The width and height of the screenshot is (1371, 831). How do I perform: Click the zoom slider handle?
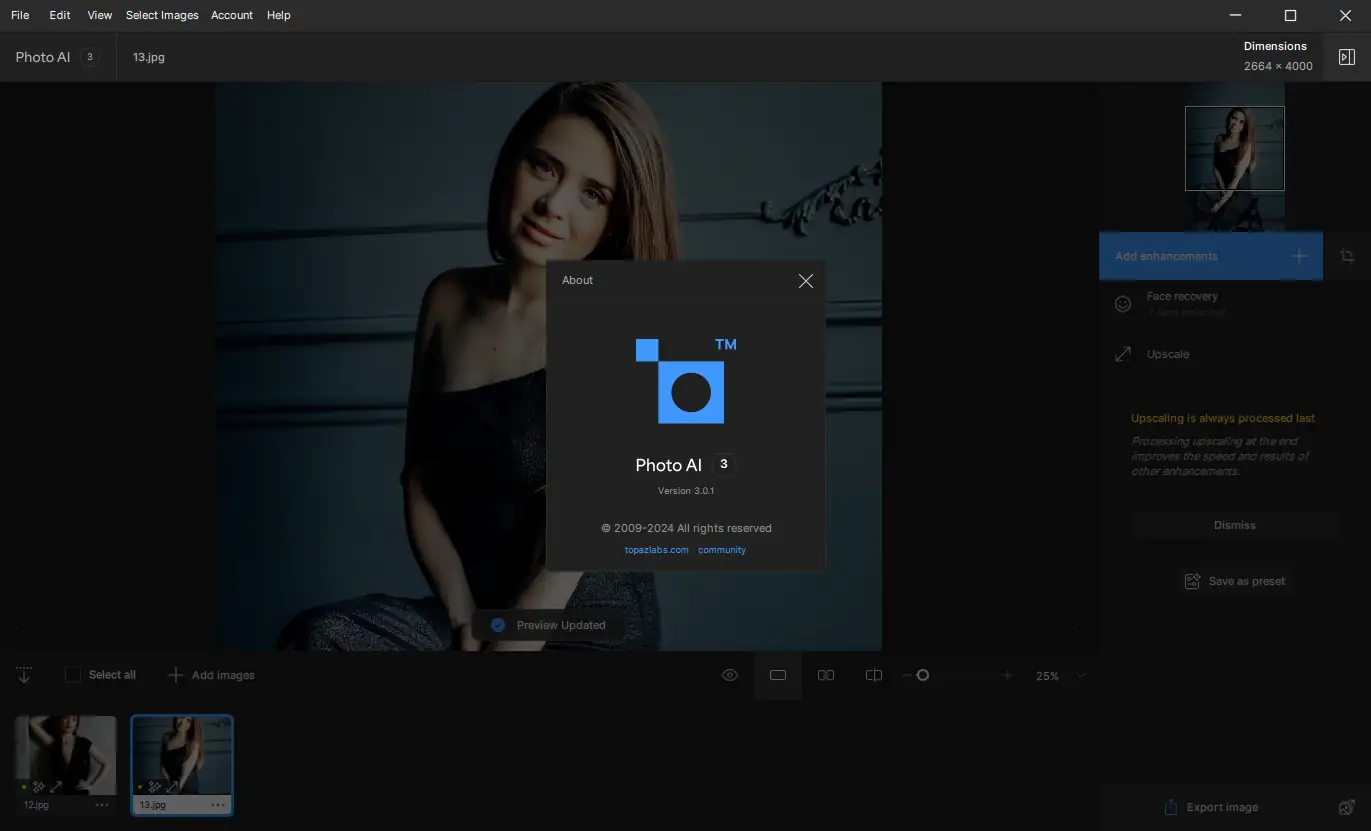point(923,676)
